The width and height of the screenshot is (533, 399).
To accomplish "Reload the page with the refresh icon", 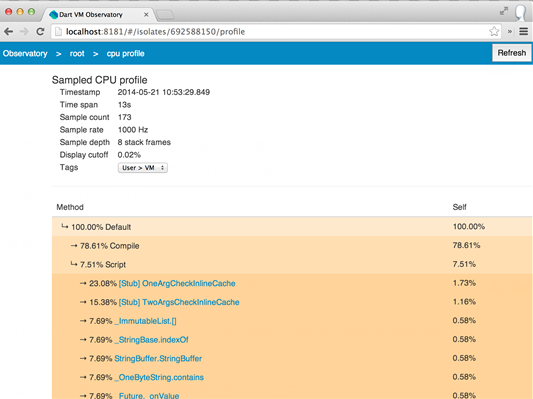I will 40,32.
